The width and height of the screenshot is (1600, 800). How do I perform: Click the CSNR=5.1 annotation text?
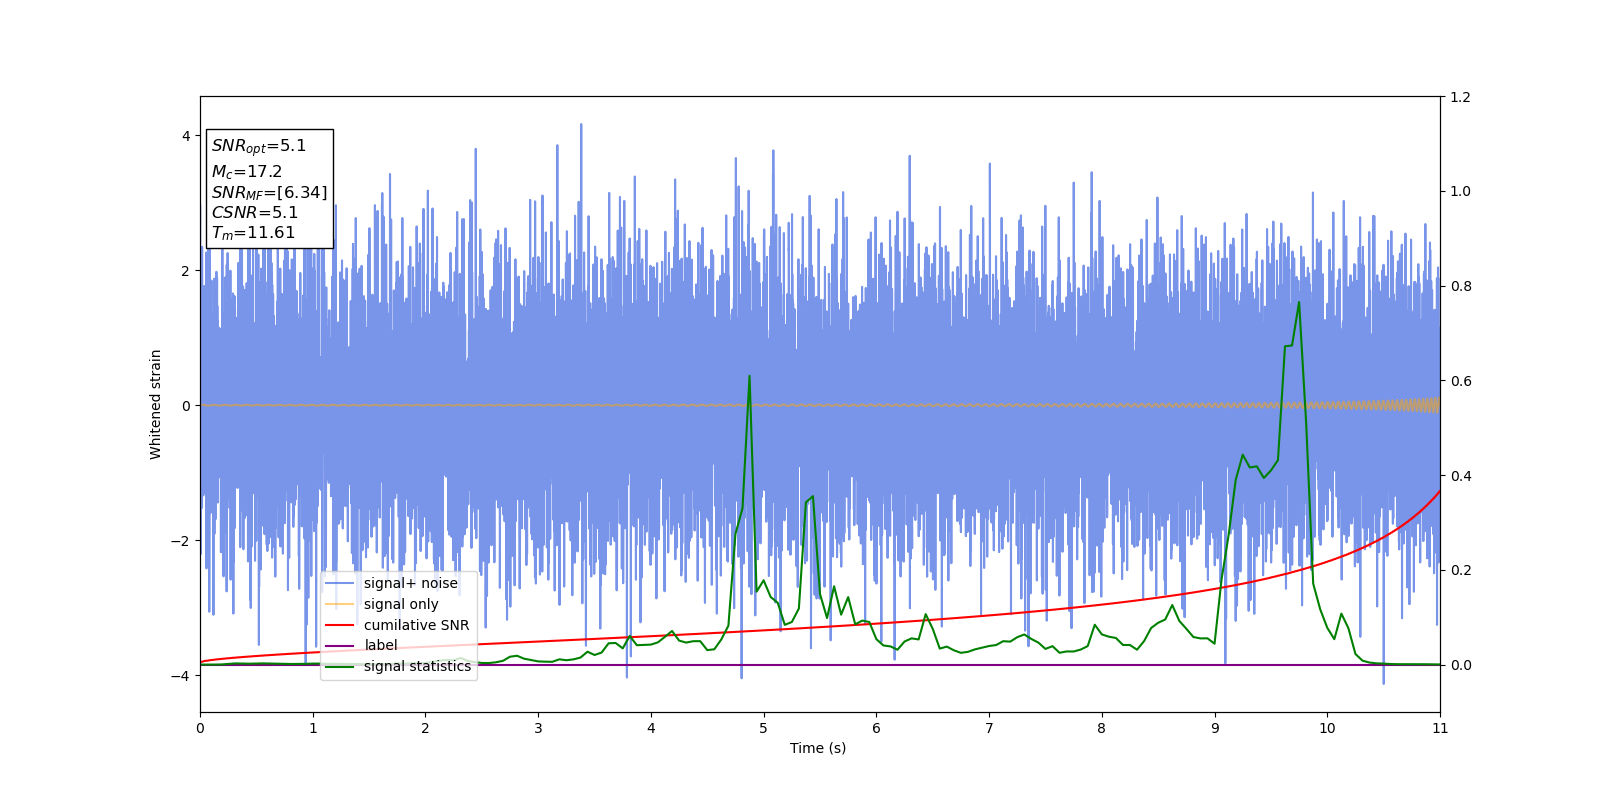click(x=255, y=213)
